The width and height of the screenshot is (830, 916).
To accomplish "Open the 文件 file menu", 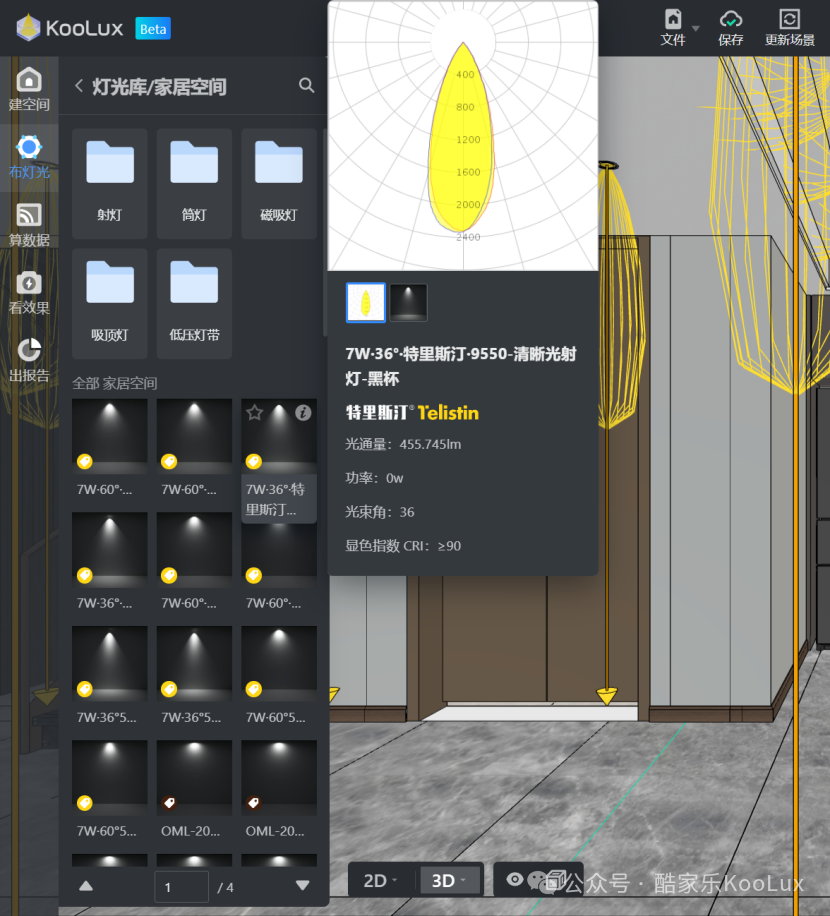I will [x=673, y=28].
